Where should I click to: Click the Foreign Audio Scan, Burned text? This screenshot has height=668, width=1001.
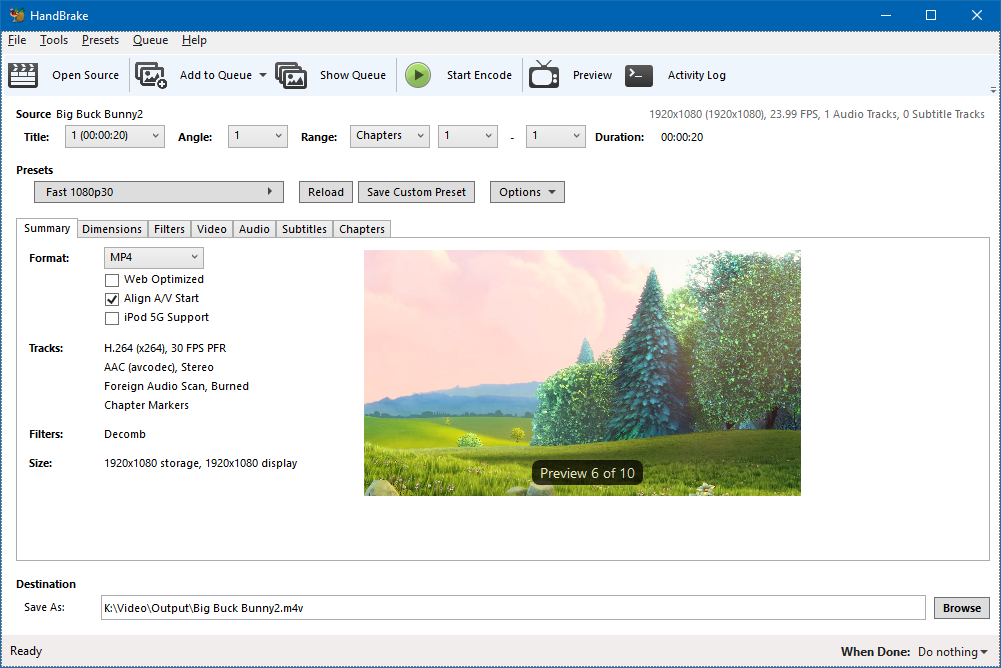(177, 386)
